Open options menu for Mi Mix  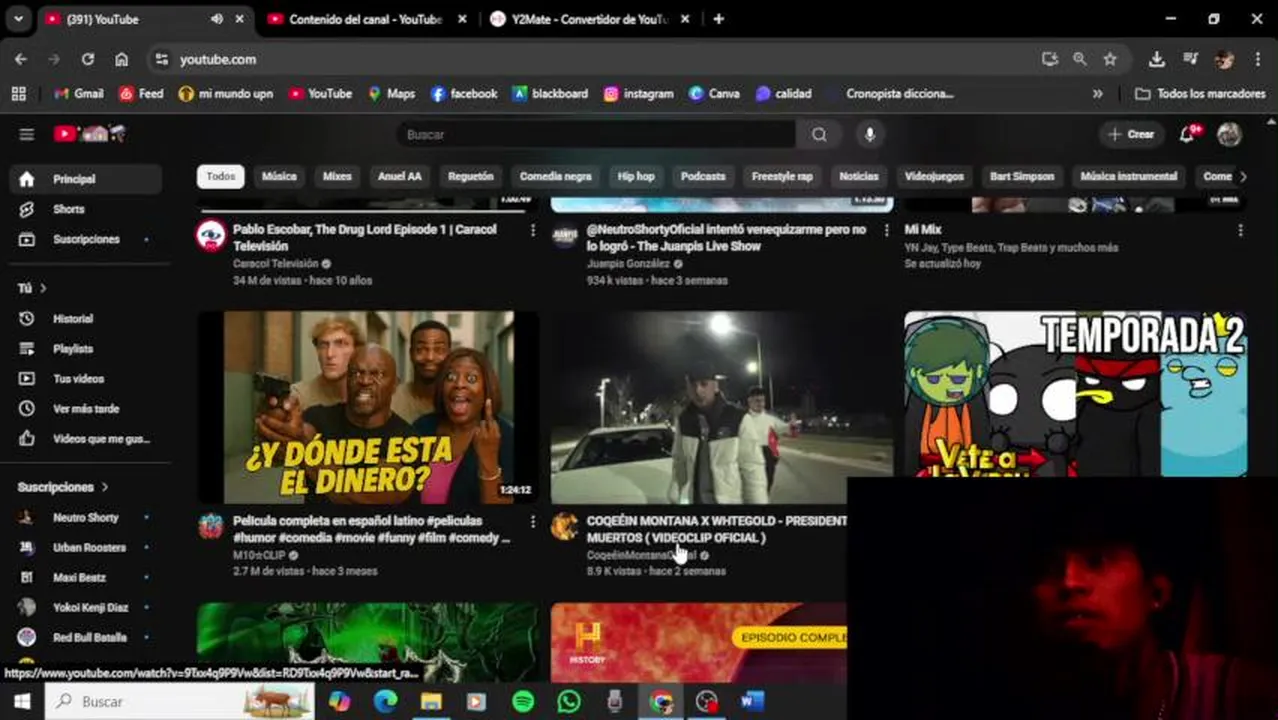coord(1240,230)
